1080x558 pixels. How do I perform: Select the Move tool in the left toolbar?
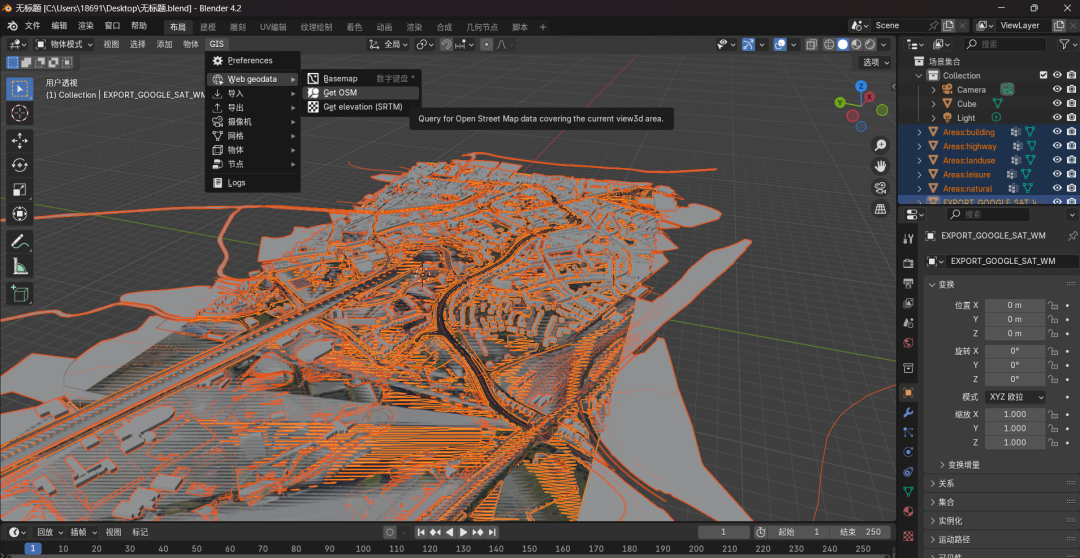tap(19, 140)
